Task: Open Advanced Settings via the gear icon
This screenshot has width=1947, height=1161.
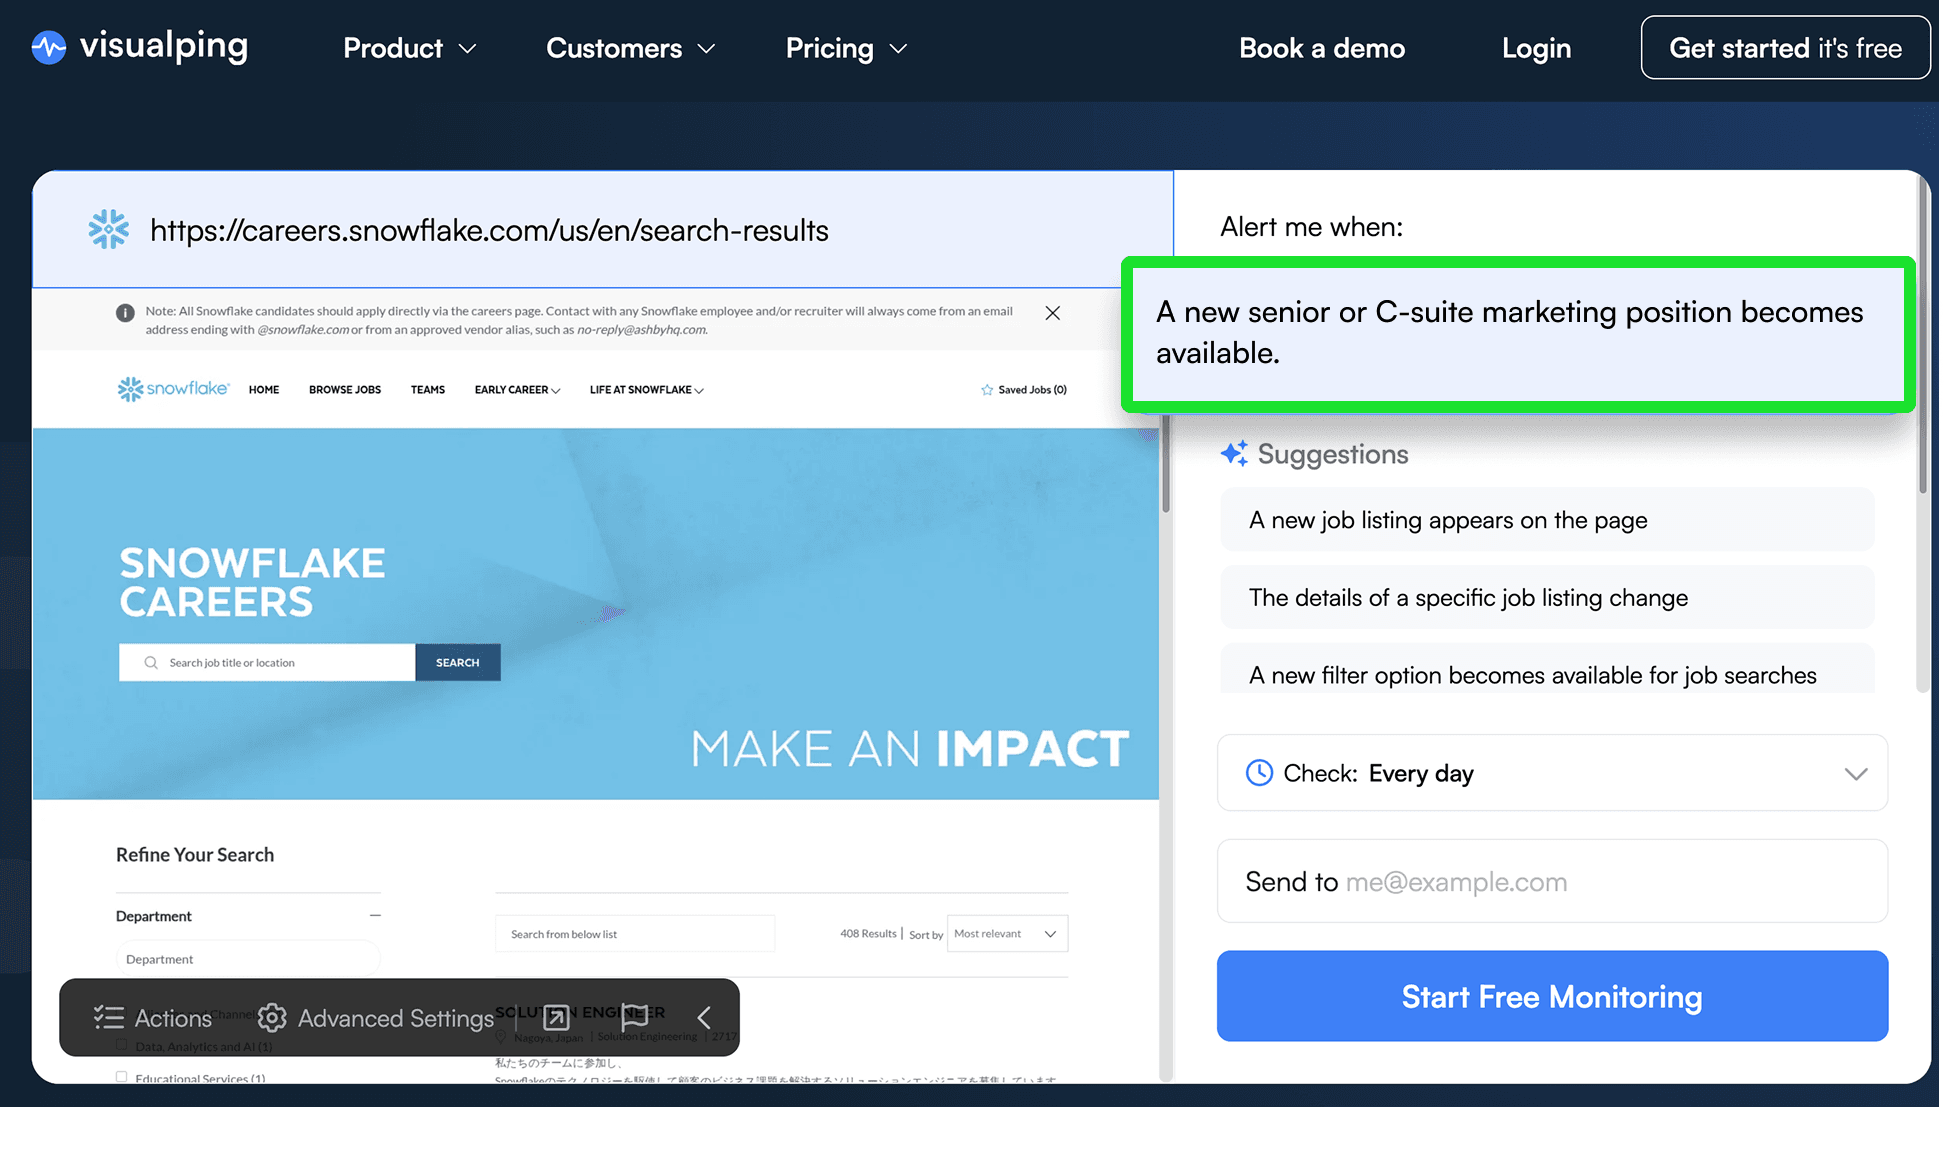Action: [272, 1018]
